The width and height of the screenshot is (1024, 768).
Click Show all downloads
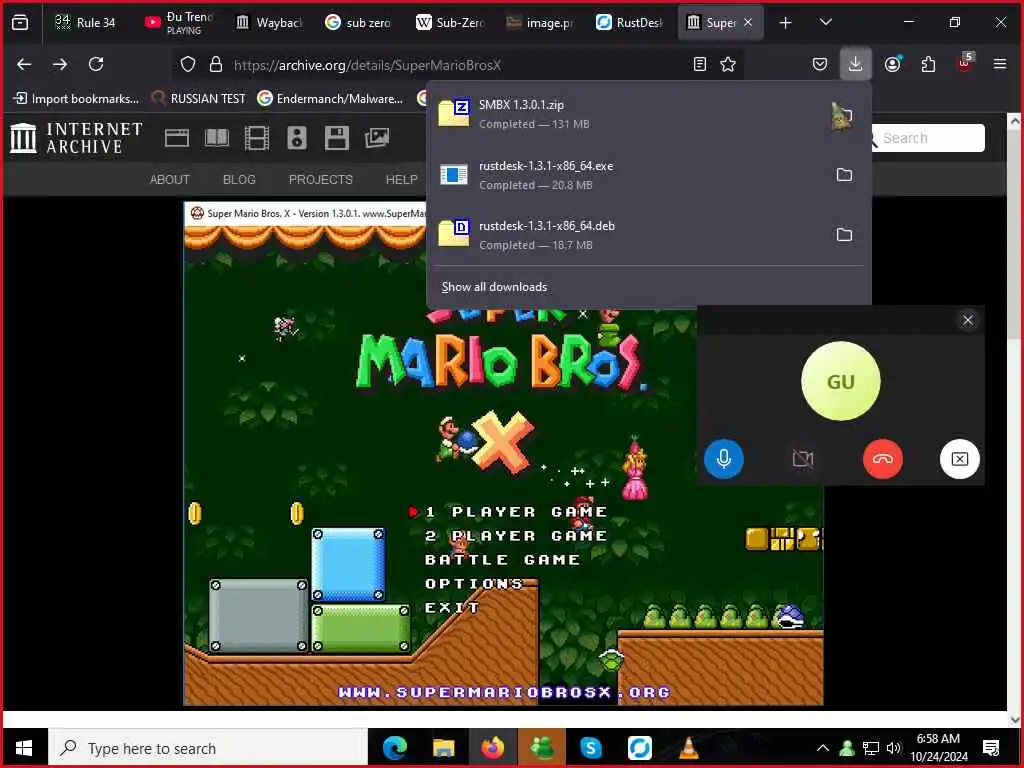coord(494,287)
